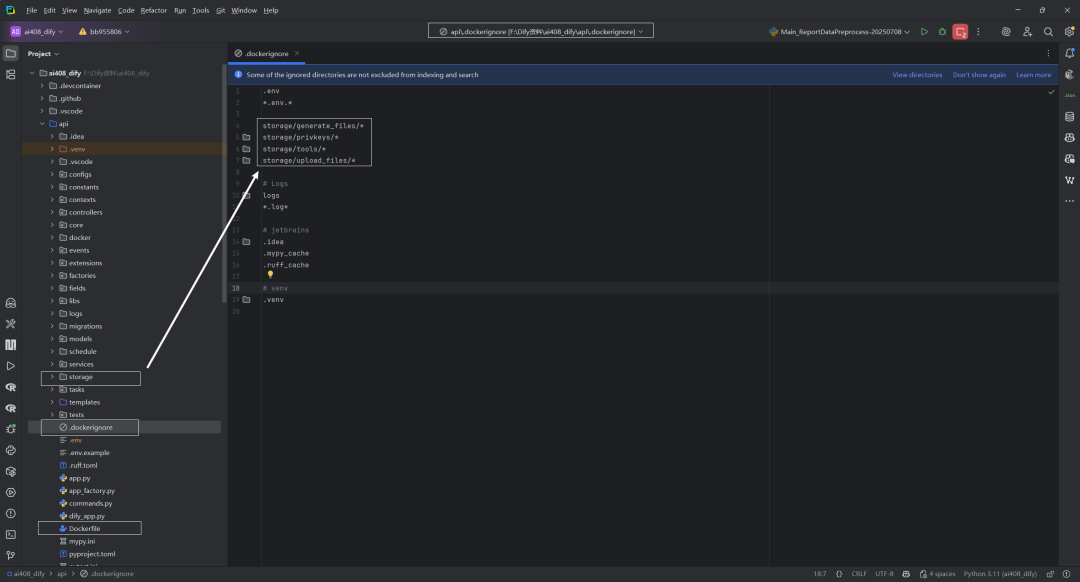The width and height of the screenshot is (1080, 582).
Task: Expand the migrations folder
Action: pos(52,326)
